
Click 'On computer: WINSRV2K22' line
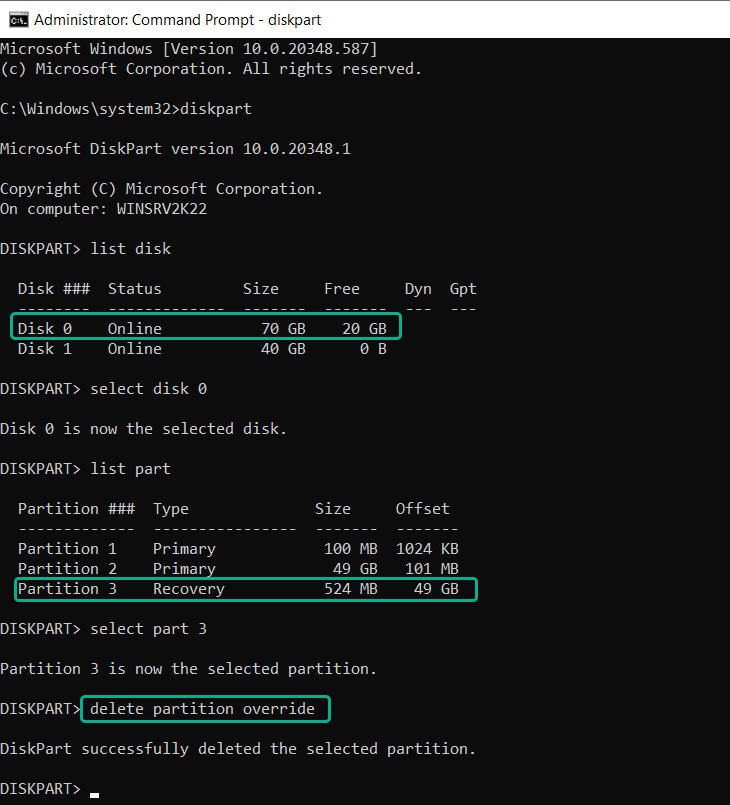click(103, 209)
